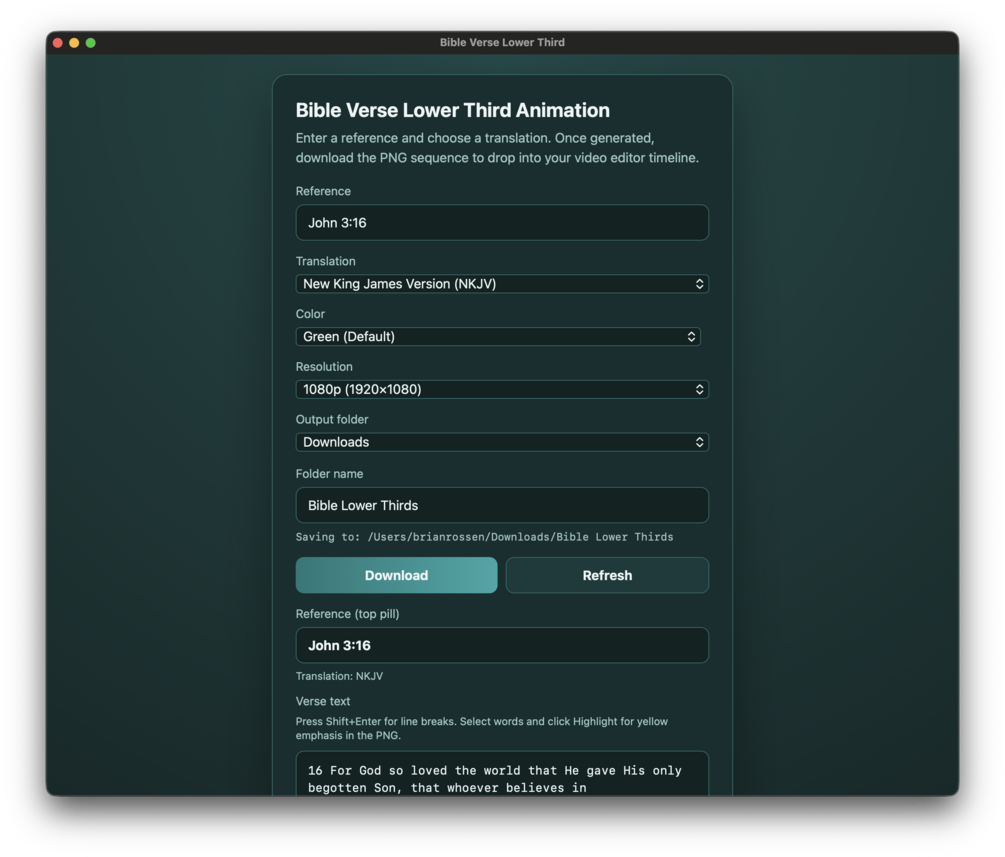Click the 'Resolution' label
Viewport: 1005px width, 857px height.
(x=324, y=367)
